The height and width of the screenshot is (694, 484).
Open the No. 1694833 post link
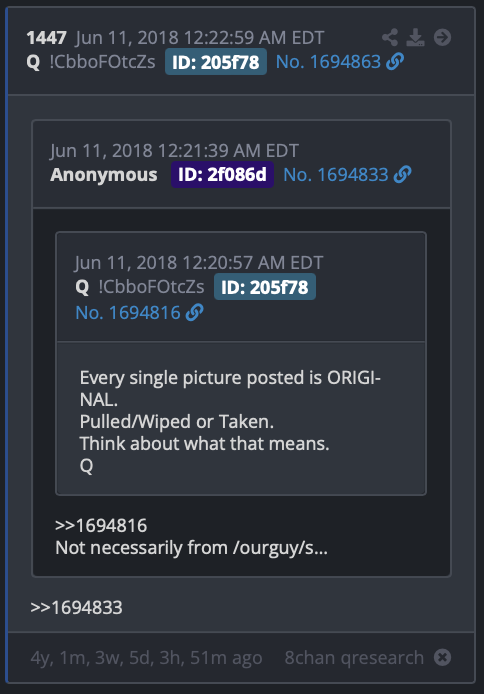click(336, 175)
